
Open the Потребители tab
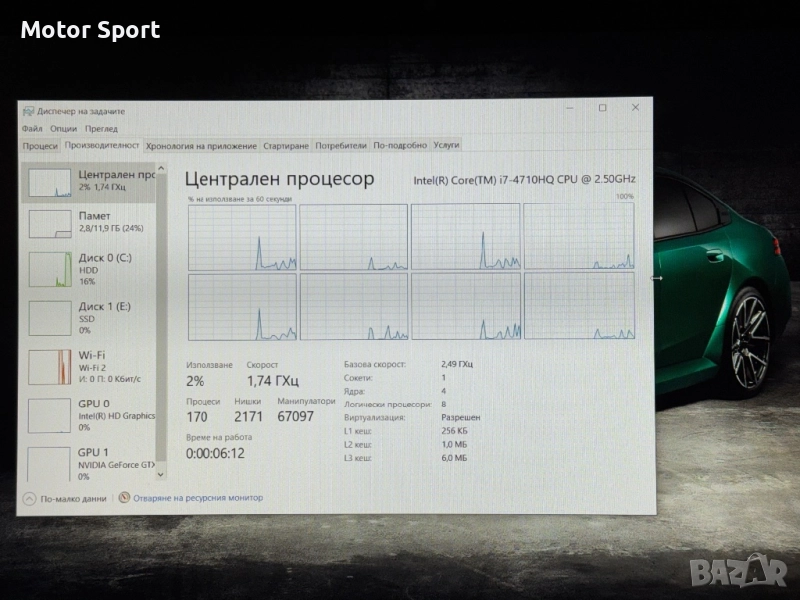point(341,146)
